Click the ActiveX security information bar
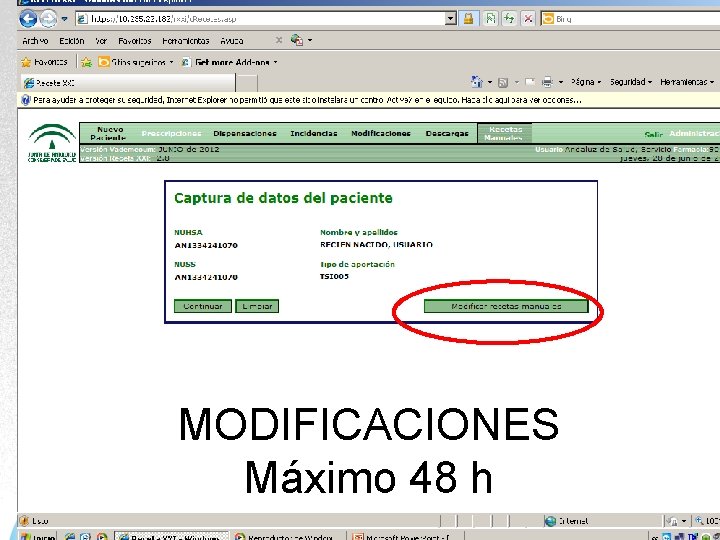 pyautogui.click(x=368, y=100)
